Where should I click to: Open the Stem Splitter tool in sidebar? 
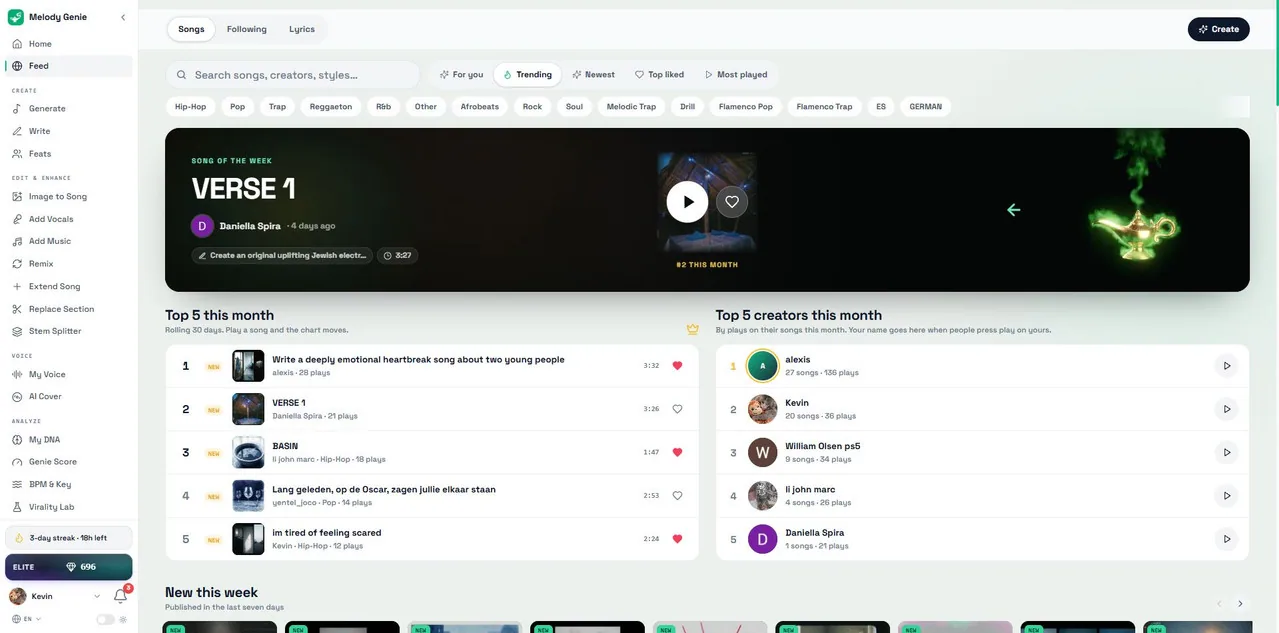[x=69, y=331]
